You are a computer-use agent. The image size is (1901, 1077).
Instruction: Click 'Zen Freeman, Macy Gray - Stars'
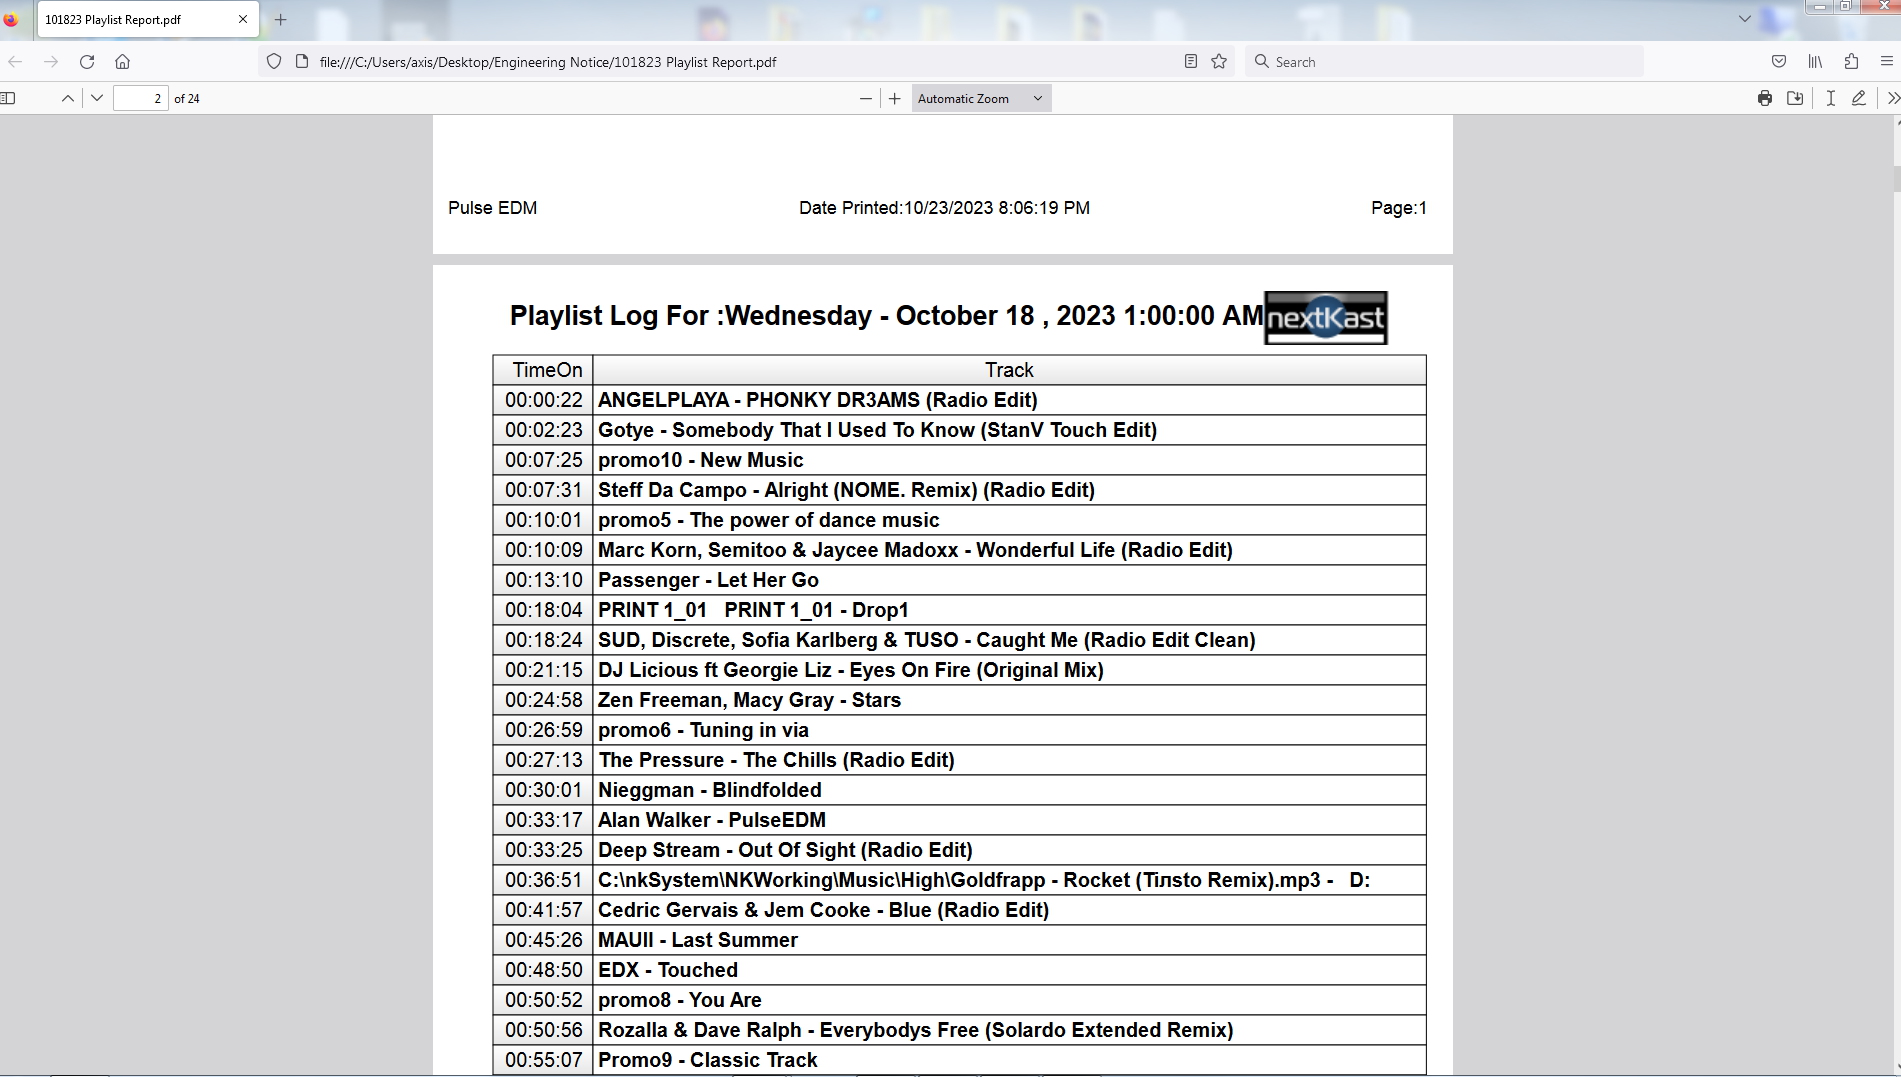[959, 700]
